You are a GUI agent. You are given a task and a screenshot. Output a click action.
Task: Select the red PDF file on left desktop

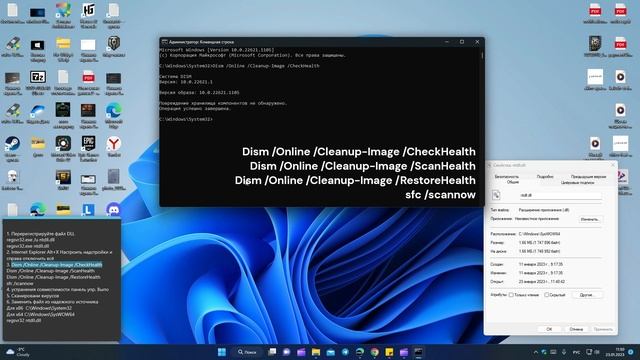[88, 77]
